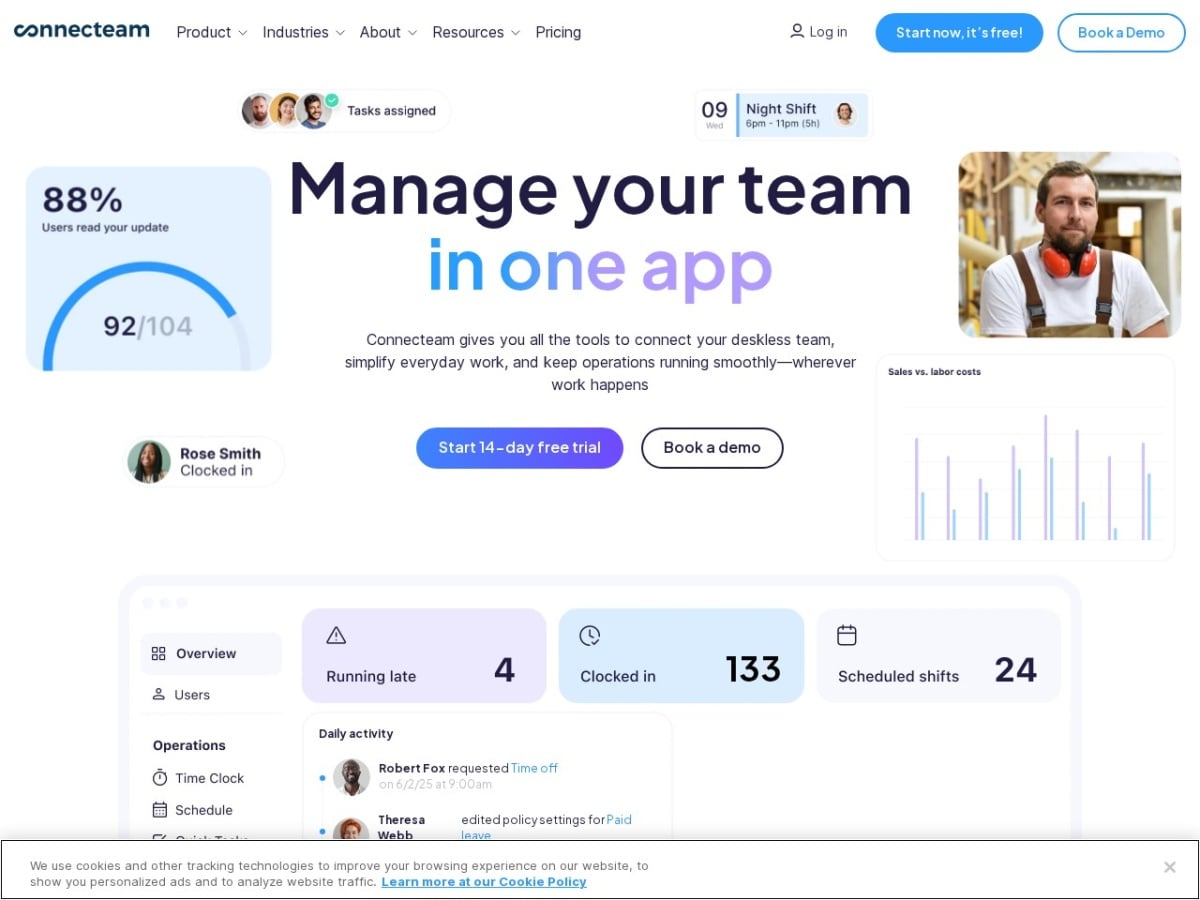Viewport: 1200px width, 900px height.
Task: Click the Book a demo hero button
Action: 712,447
